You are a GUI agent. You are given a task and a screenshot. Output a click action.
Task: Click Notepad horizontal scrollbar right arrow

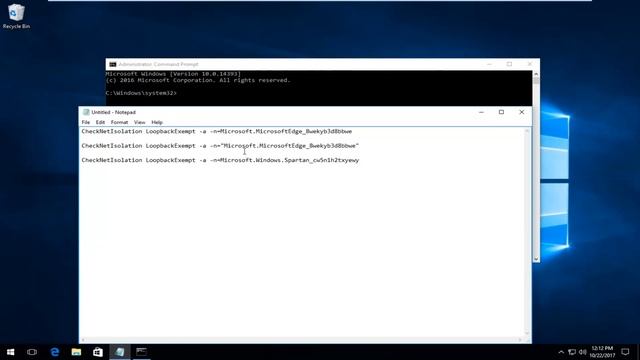520,340
